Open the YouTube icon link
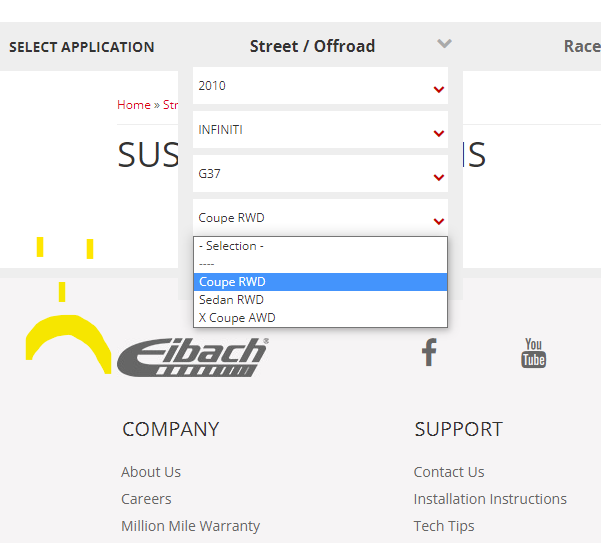The image size is (601, 543). click(x=533, y=353)
